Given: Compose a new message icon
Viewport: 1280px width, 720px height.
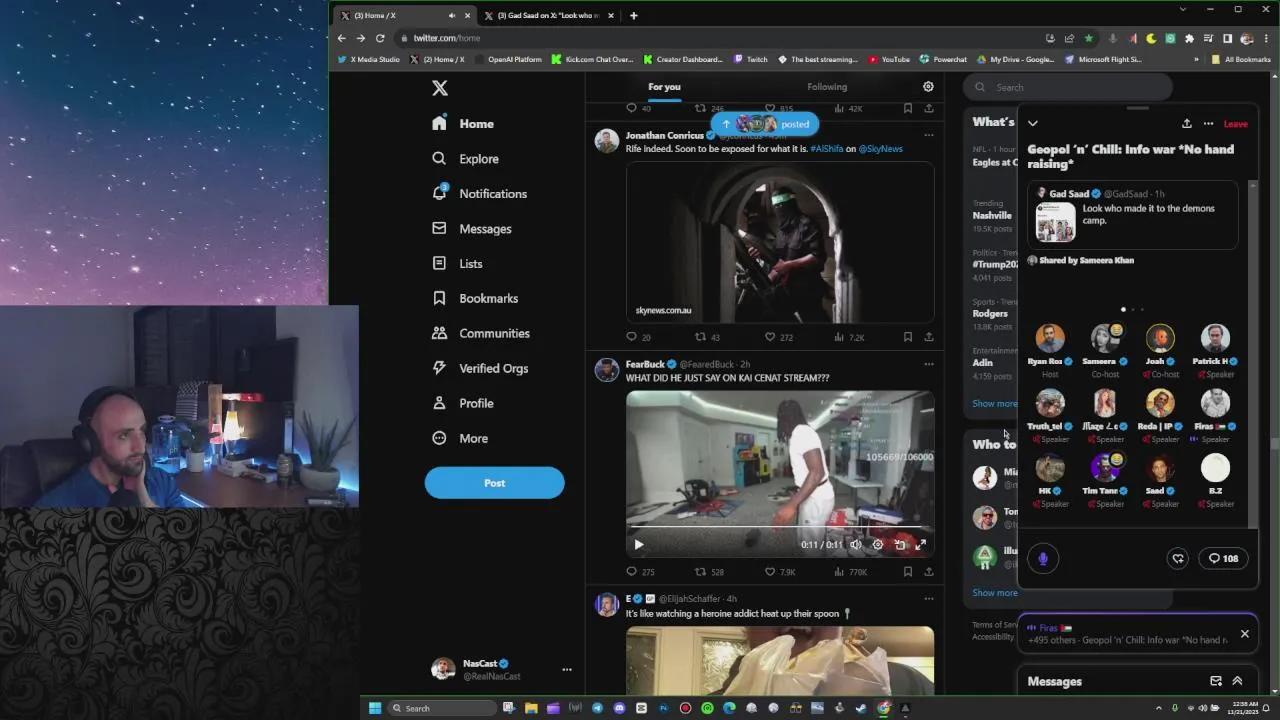Looking at the screenshot, I should pyautogui.click(x=1216, y=681).
